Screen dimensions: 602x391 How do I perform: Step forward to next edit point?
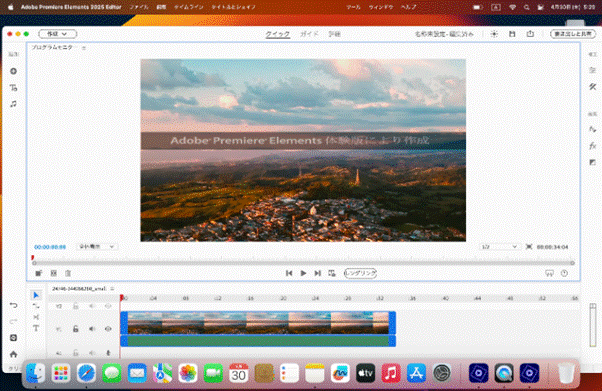point(318,273)
